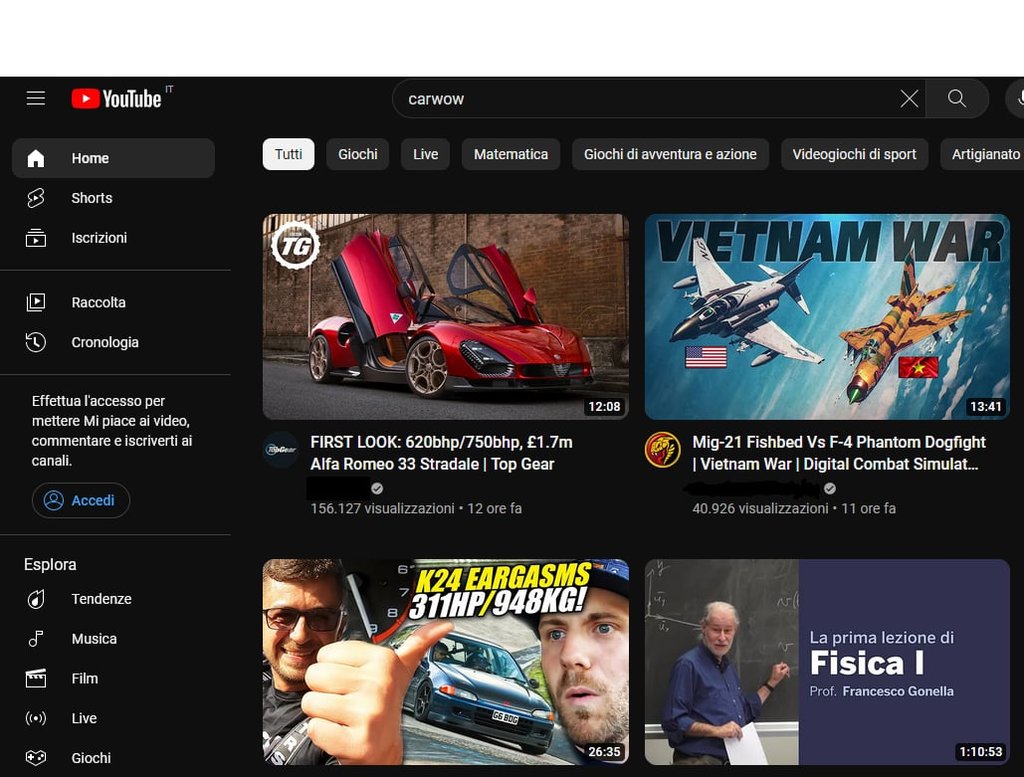Select the Matematica filter chip

(510, 154)
